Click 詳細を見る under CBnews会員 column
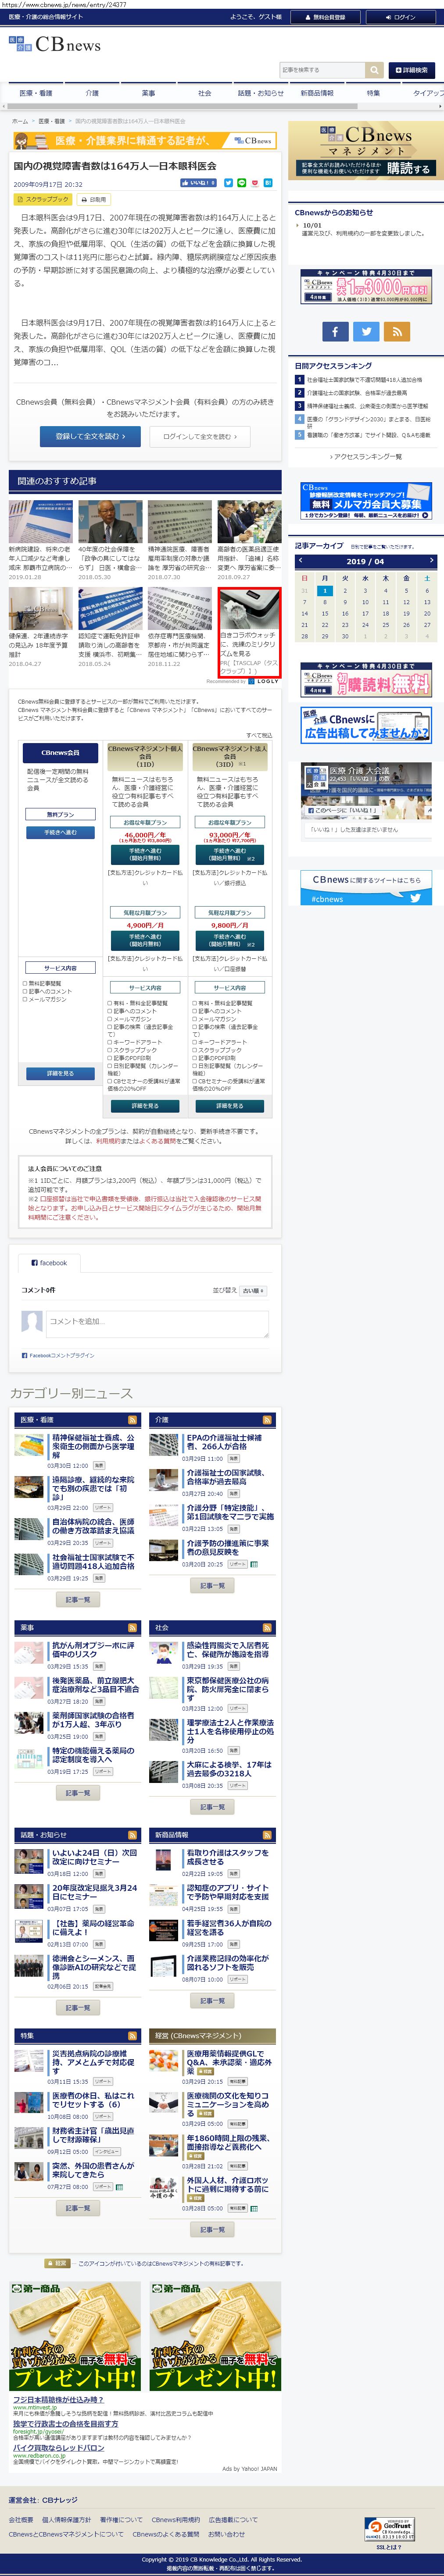The image size is (444, 2576). [x=60, y=1073]
